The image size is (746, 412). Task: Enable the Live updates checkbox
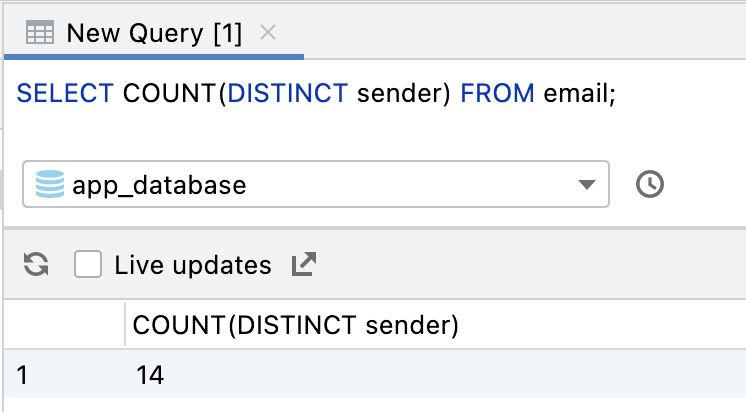[x=89, y=265]
